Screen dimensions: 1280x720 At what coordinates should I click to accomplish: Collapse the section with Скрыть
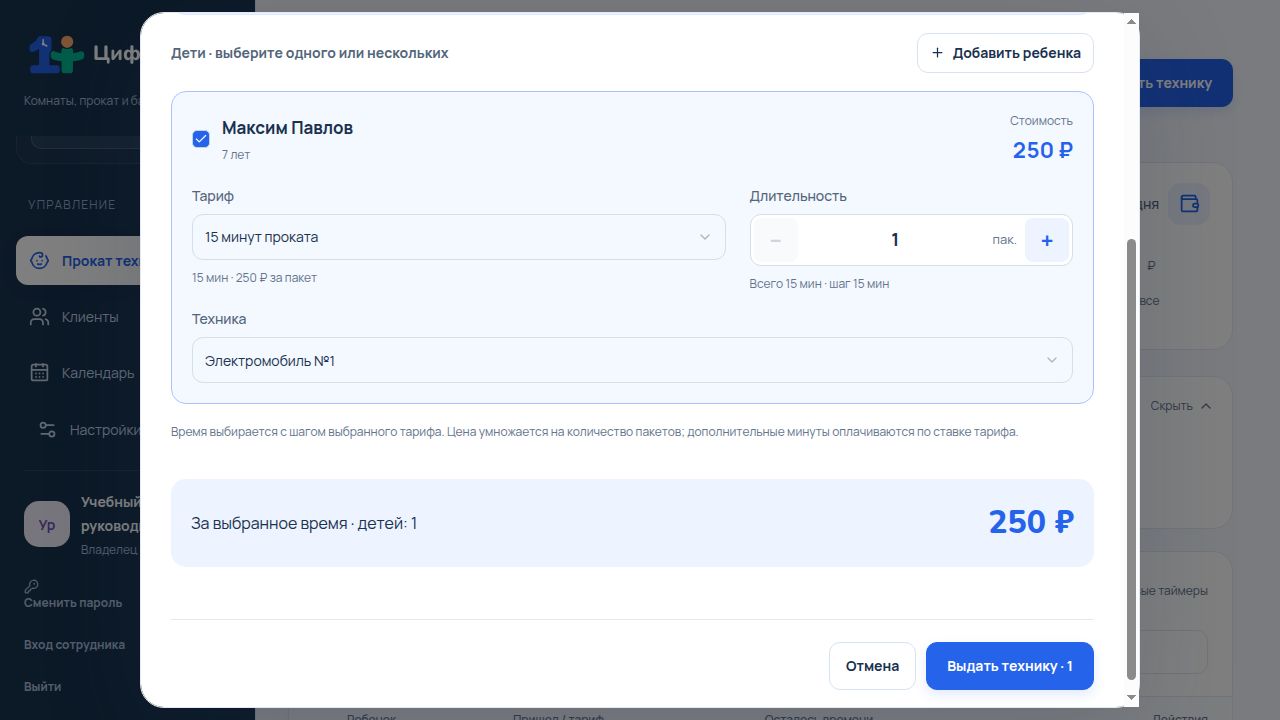coord(1181,406)
